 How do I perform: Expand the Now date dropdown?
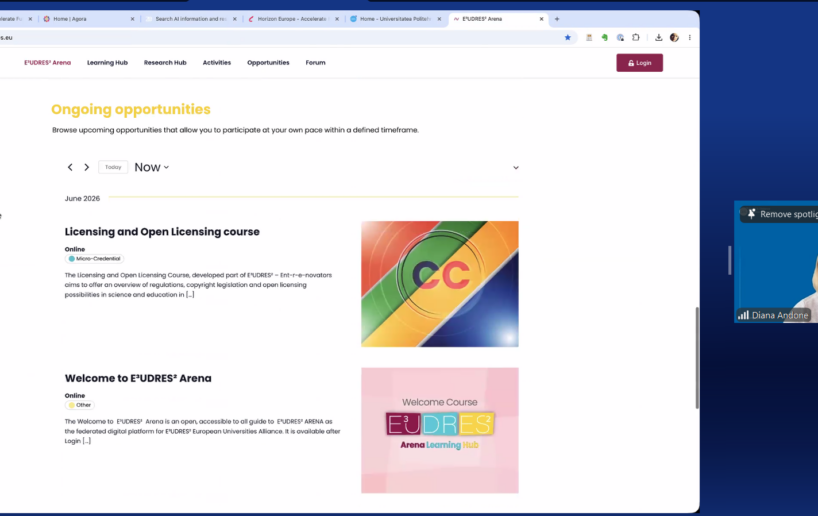coord(152,167)
